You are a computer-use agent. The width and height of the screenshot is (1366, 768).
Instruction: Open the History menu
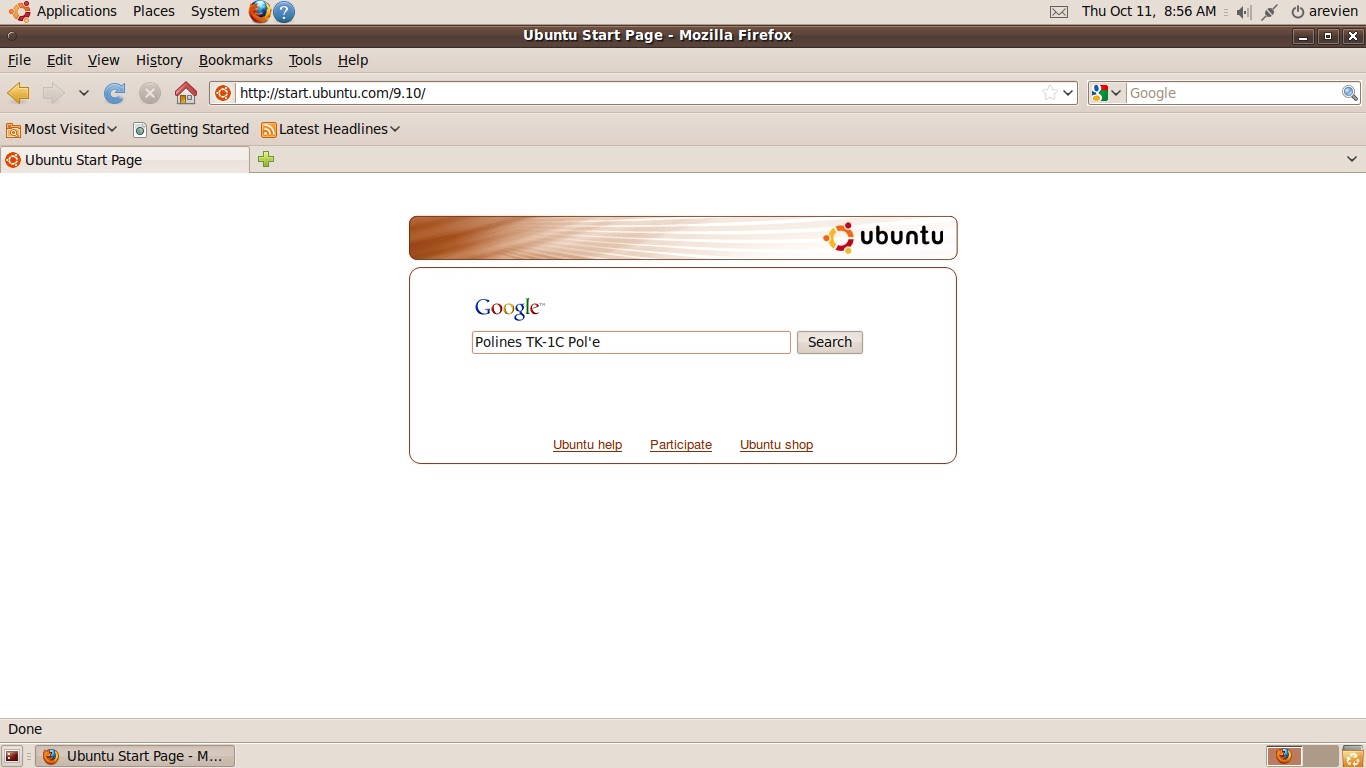pos(159,60)
